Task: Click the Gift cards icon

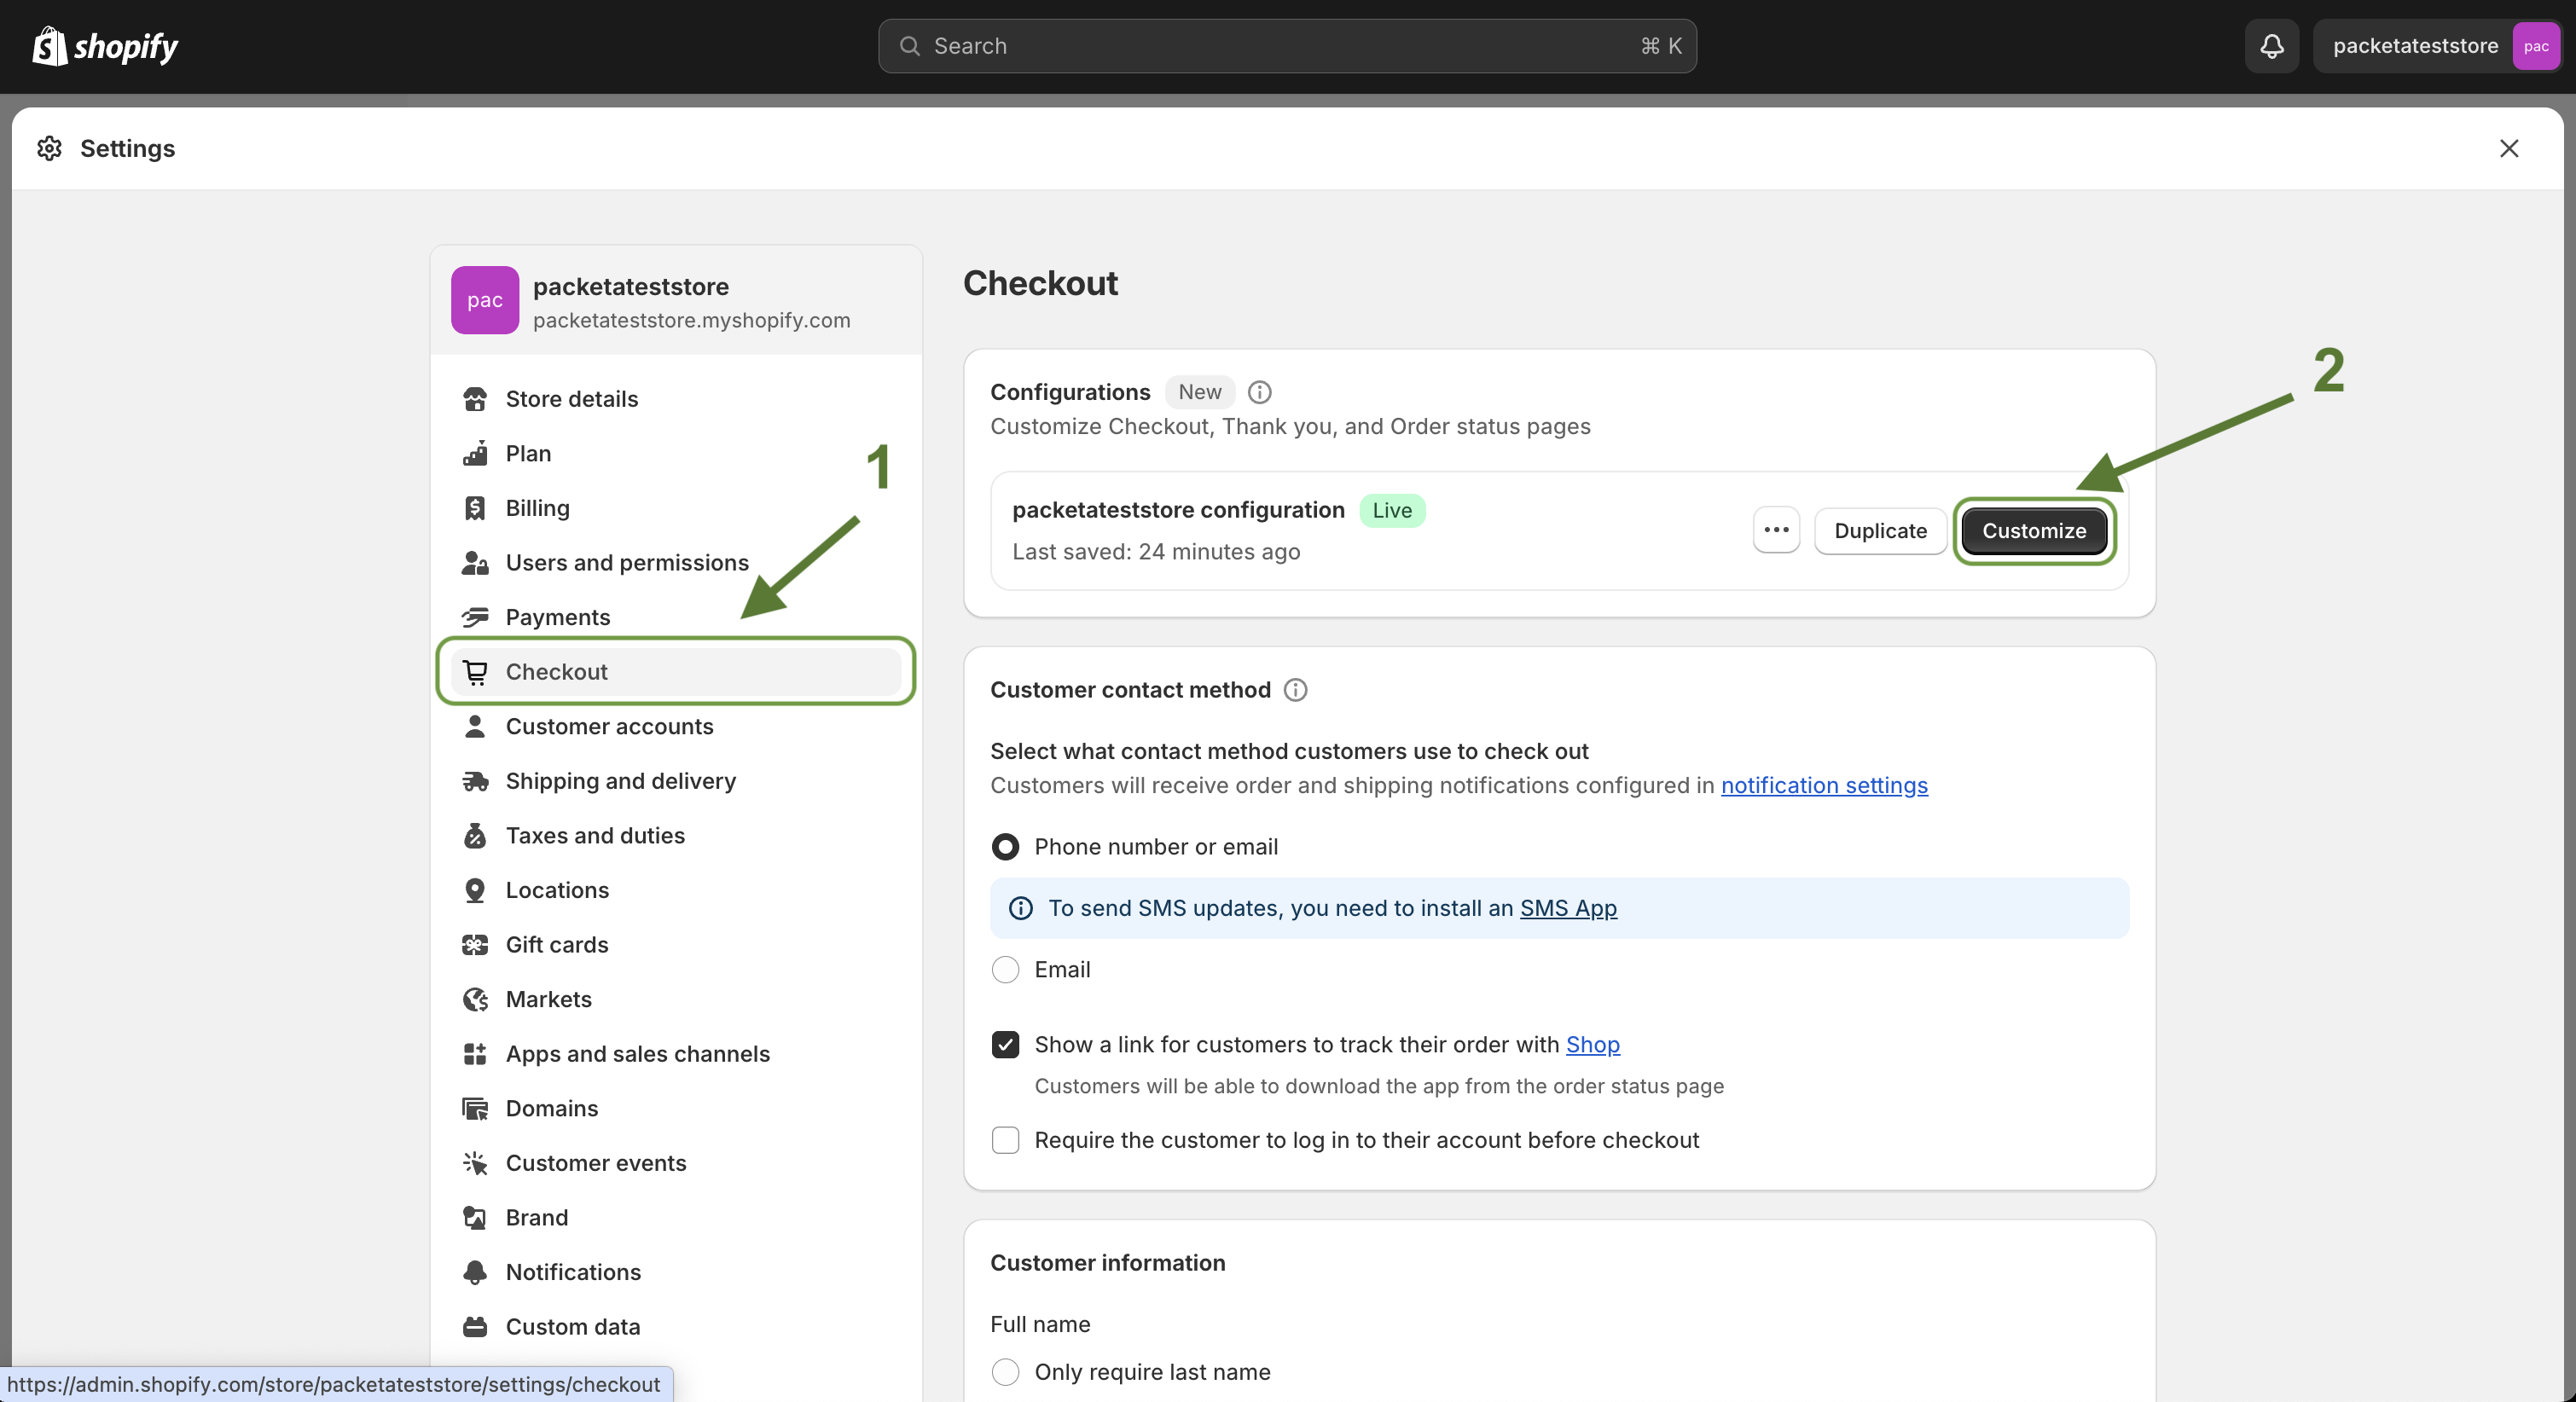Action: coord(475,945)
